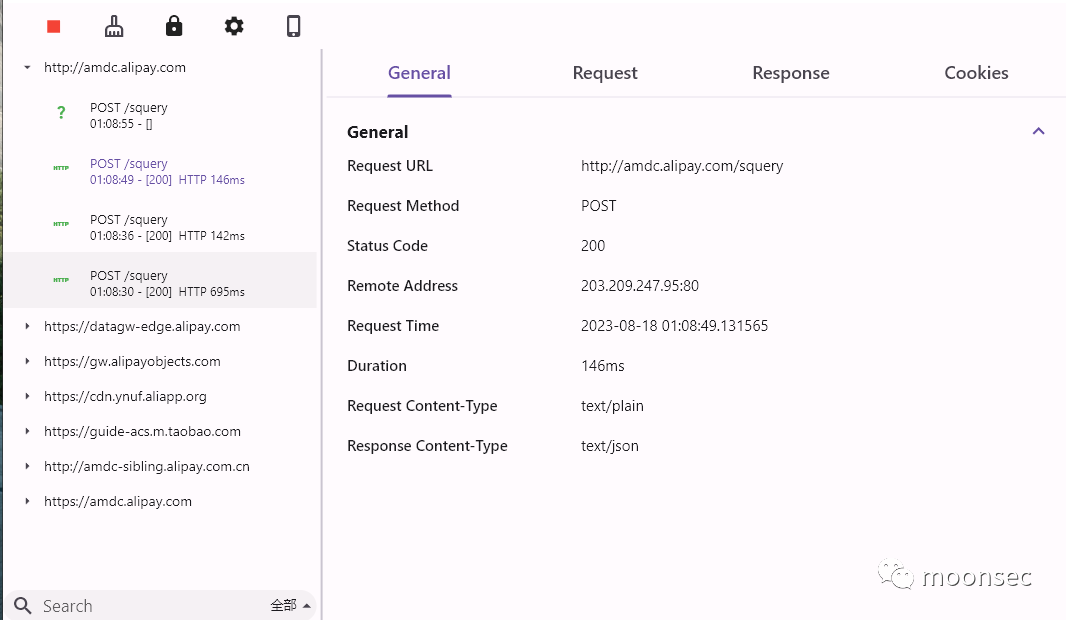This screenshot has height=620, width=1066.
Task: Collapse the amdc.alipay.com http tree node
Action: [x=27, y=68]
